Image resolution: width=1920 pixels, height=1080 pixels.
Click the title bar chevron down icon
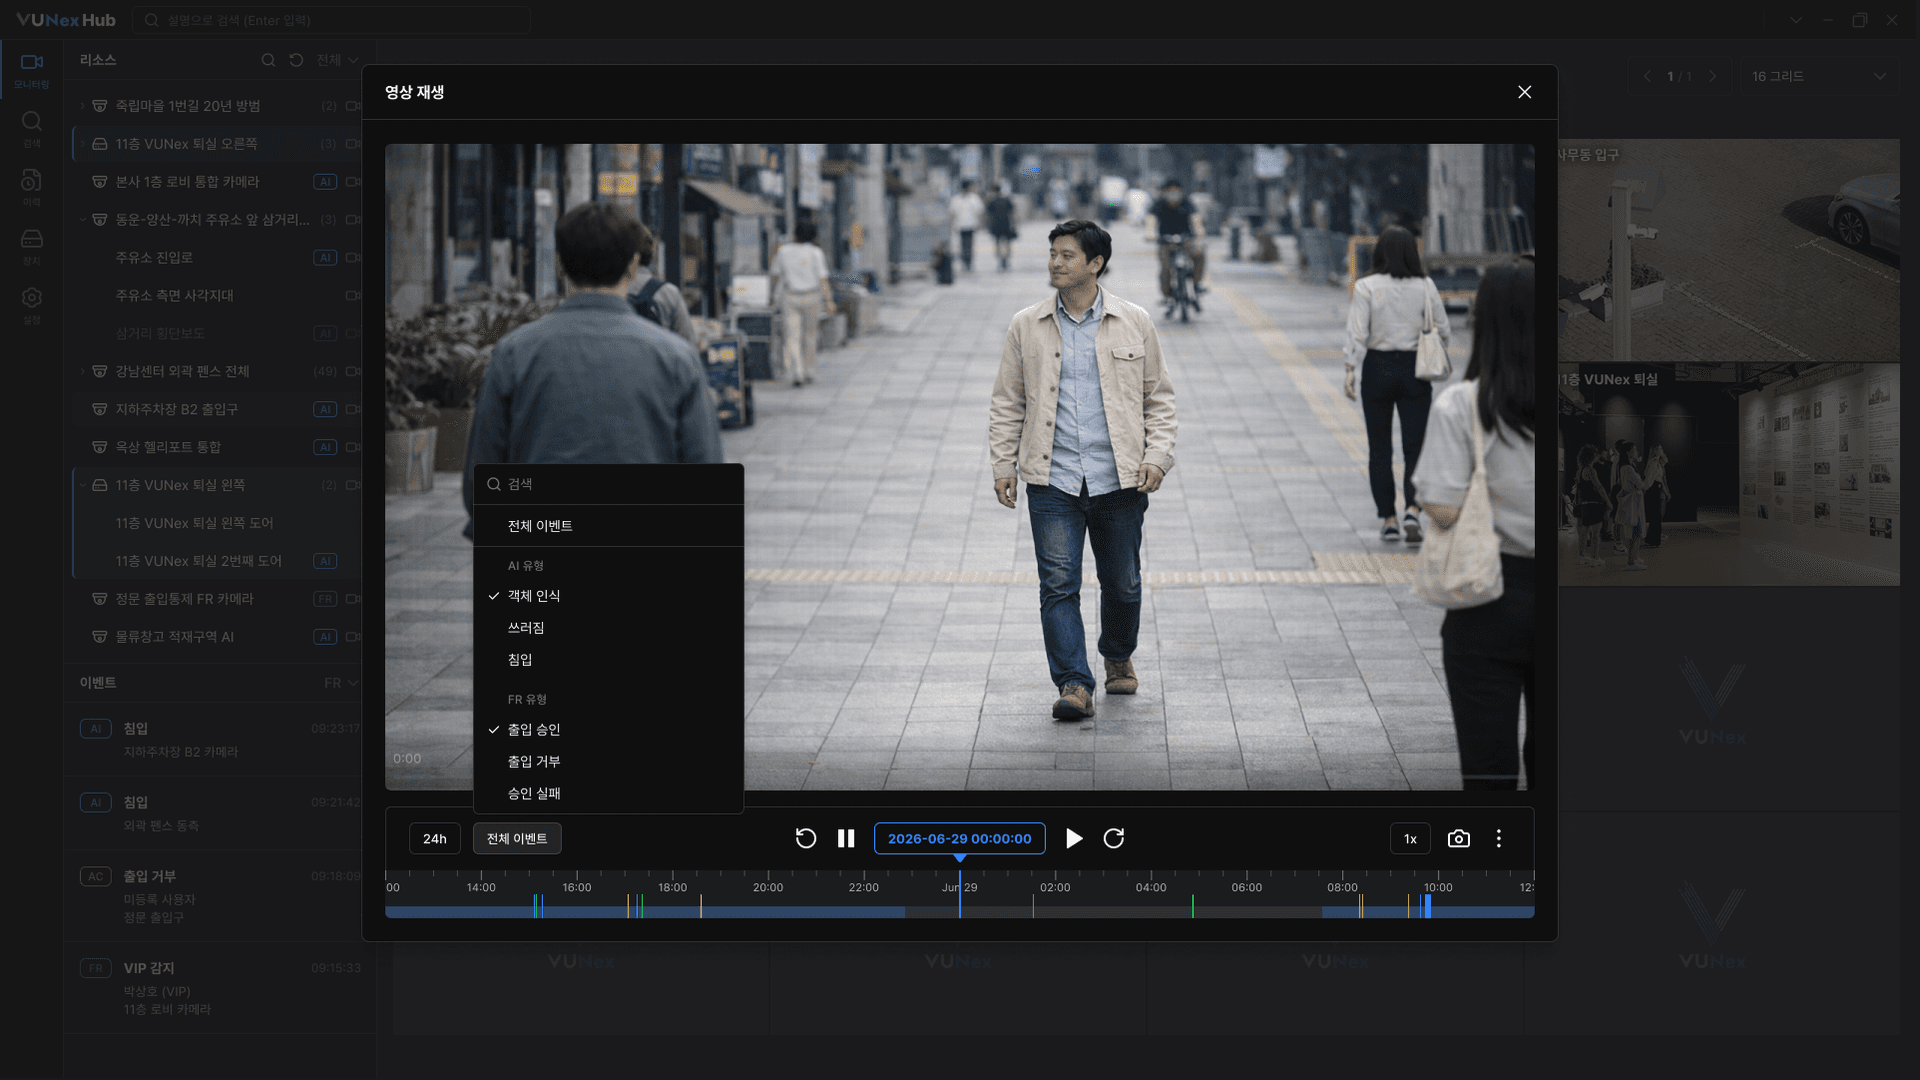click(1796, 20)
